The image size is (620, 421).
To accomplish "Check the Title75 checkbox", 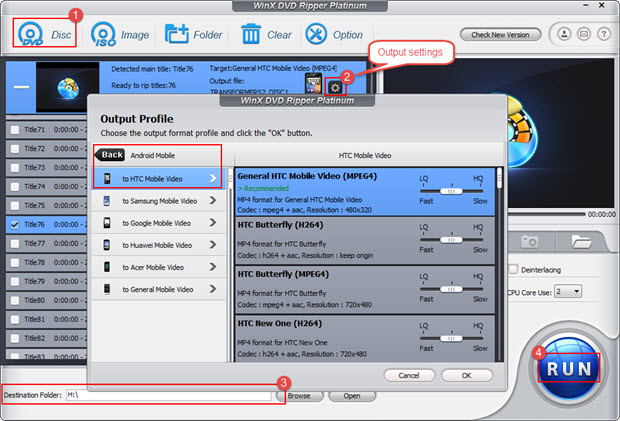I will click(15, 206).
